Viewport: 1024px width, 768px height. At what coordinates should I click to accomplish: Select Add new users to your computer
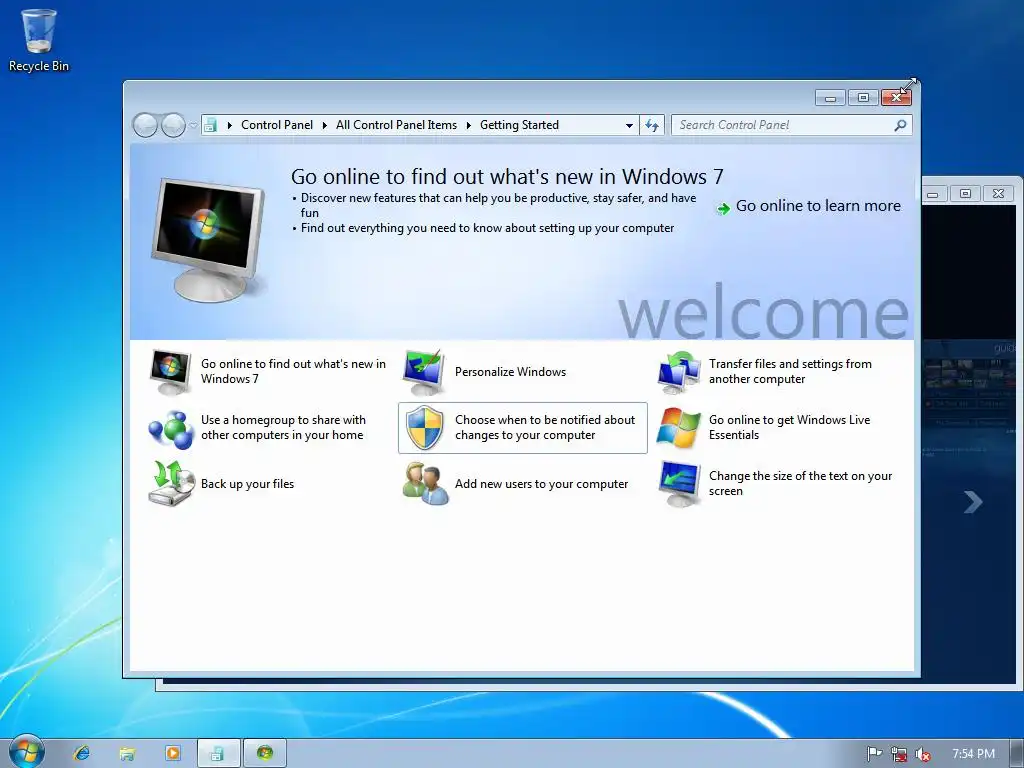point(541,484)
